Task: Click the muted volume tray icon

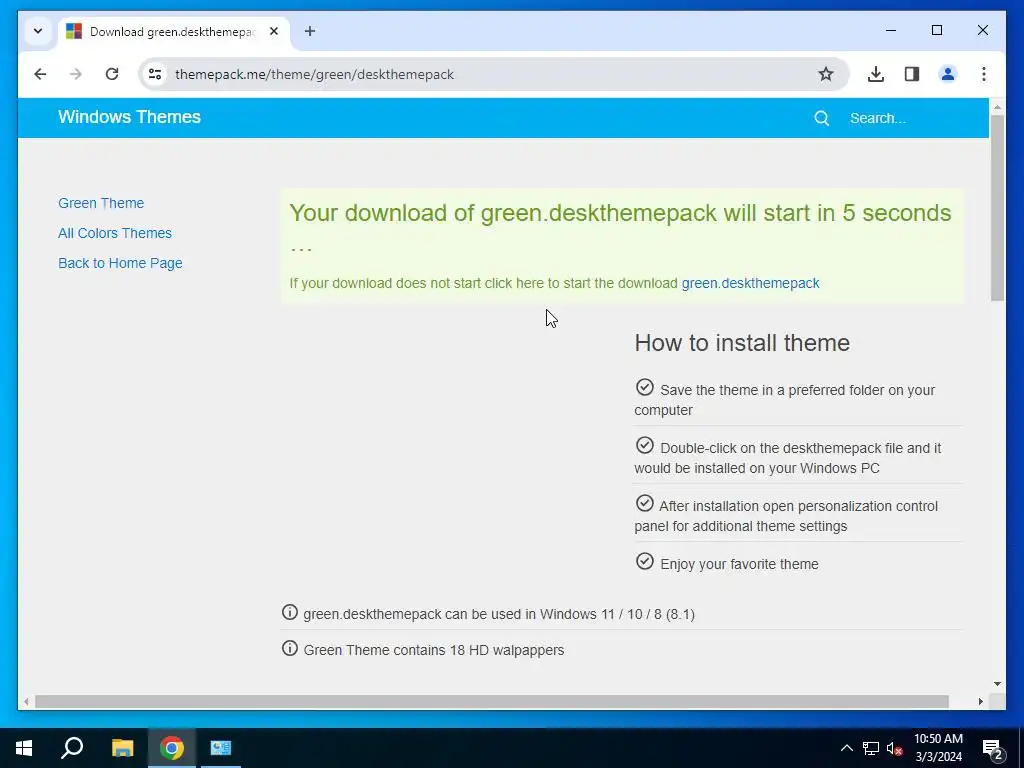Action: click(x=894, y=748)
